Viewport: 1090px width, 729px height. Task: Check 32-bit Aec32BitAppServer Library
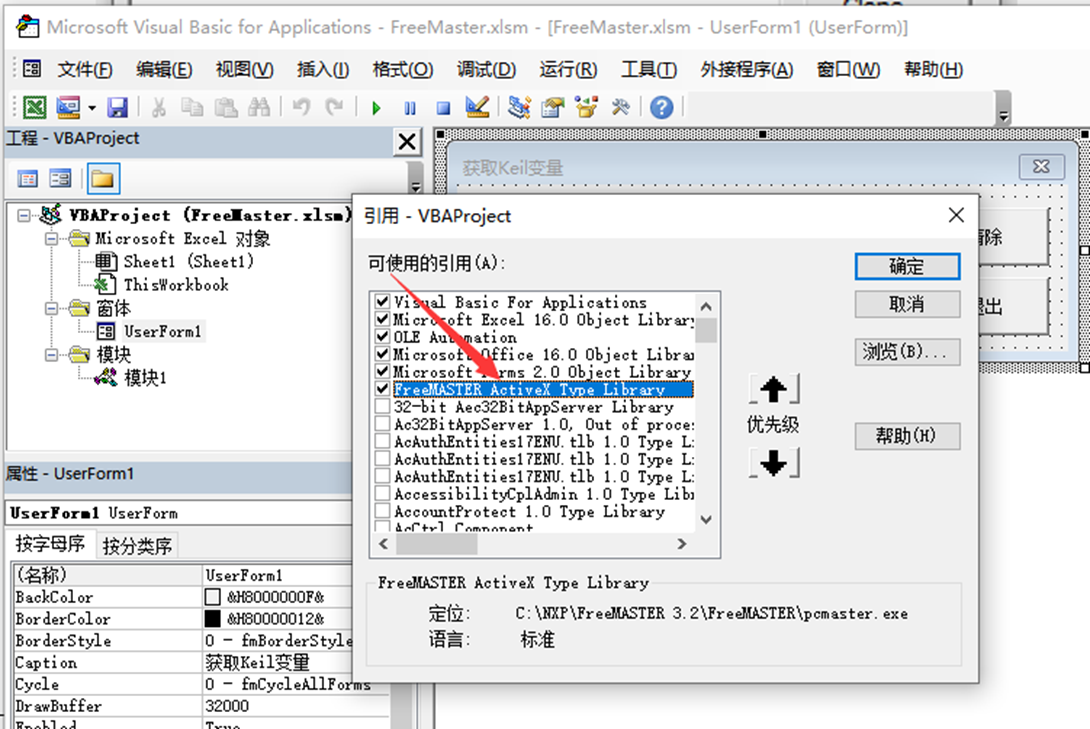coord(382,406)
